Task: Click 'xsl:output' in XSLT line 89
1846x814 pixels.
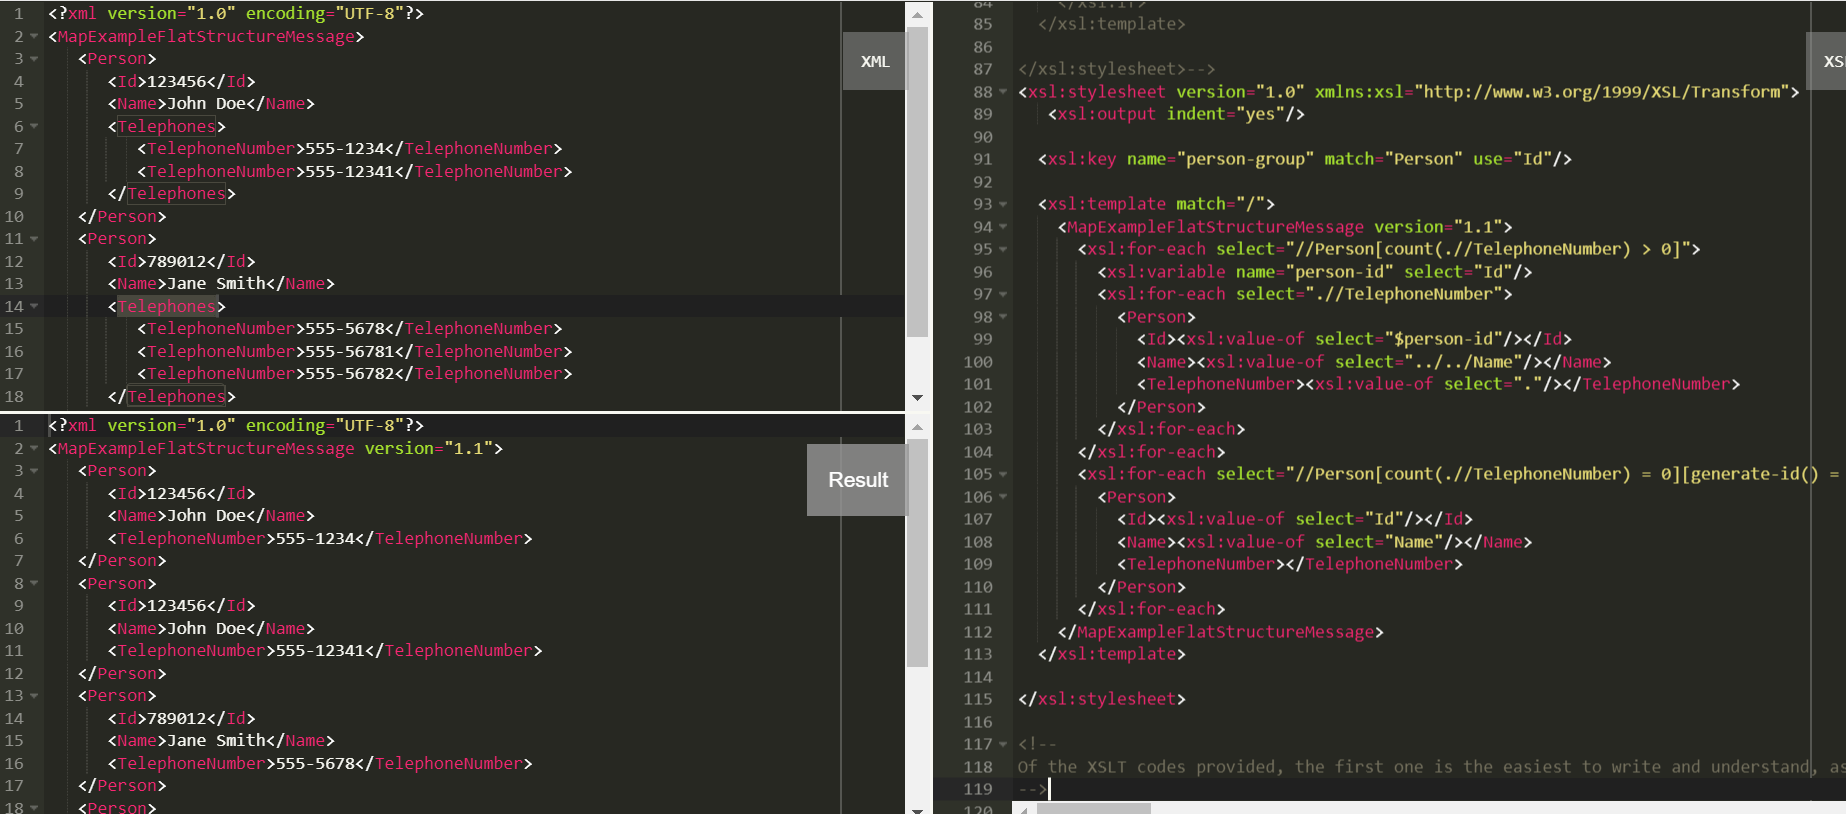Action: click(1107, 114)
